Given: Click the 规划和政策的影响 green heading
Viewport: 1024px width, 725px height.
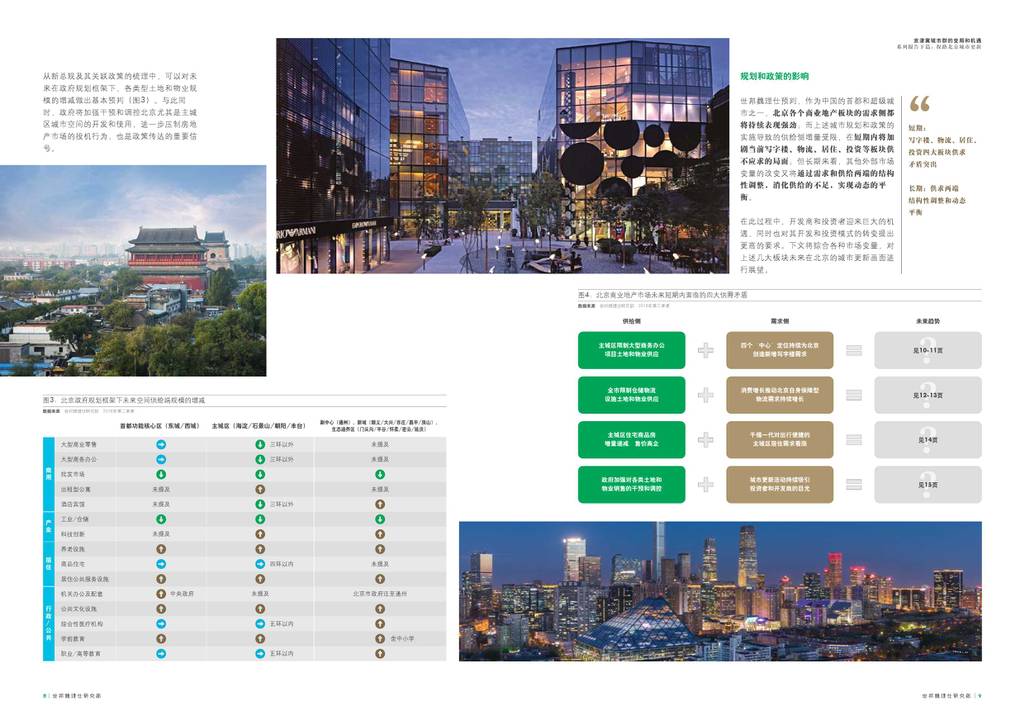Looking at the screenshot, I should point(774,76).
